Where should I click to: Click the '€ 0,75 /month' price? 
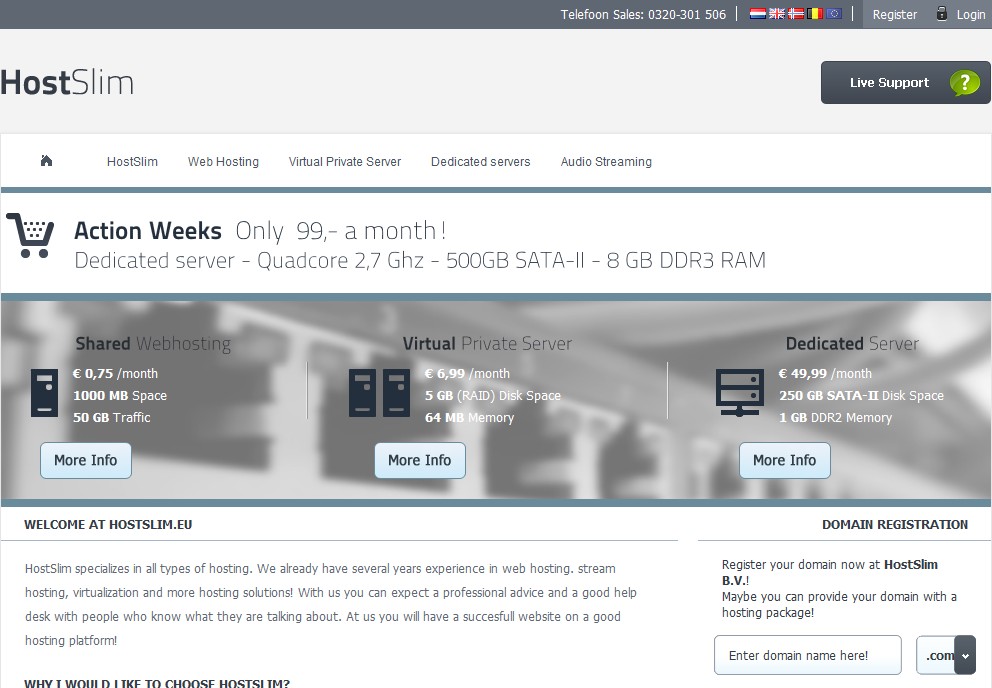(x=115, y=373)
